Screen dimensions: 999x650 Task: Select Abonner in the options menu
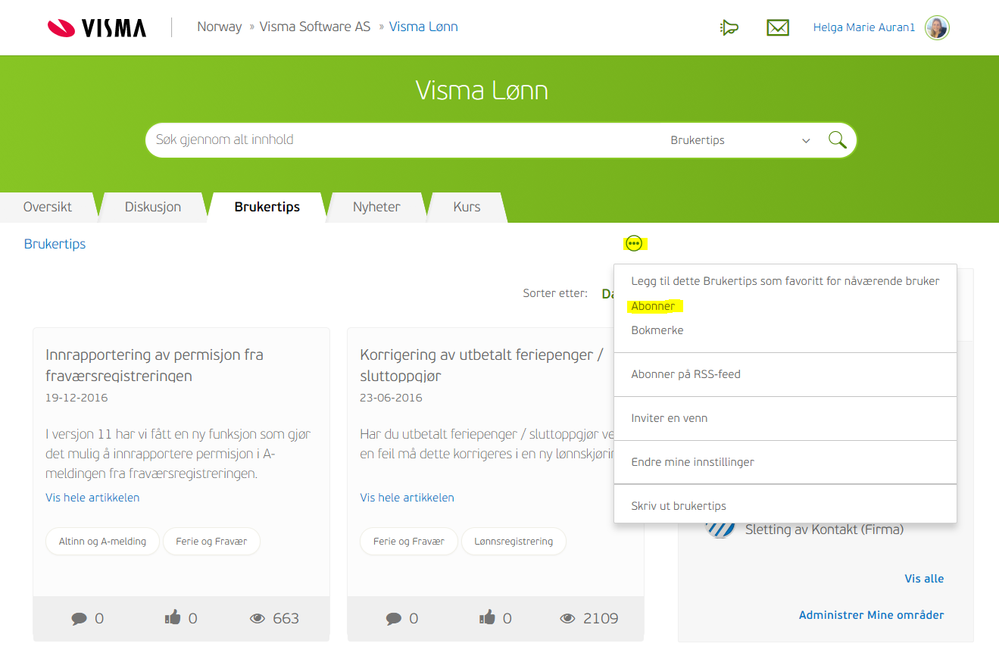[x=653, y=306]
